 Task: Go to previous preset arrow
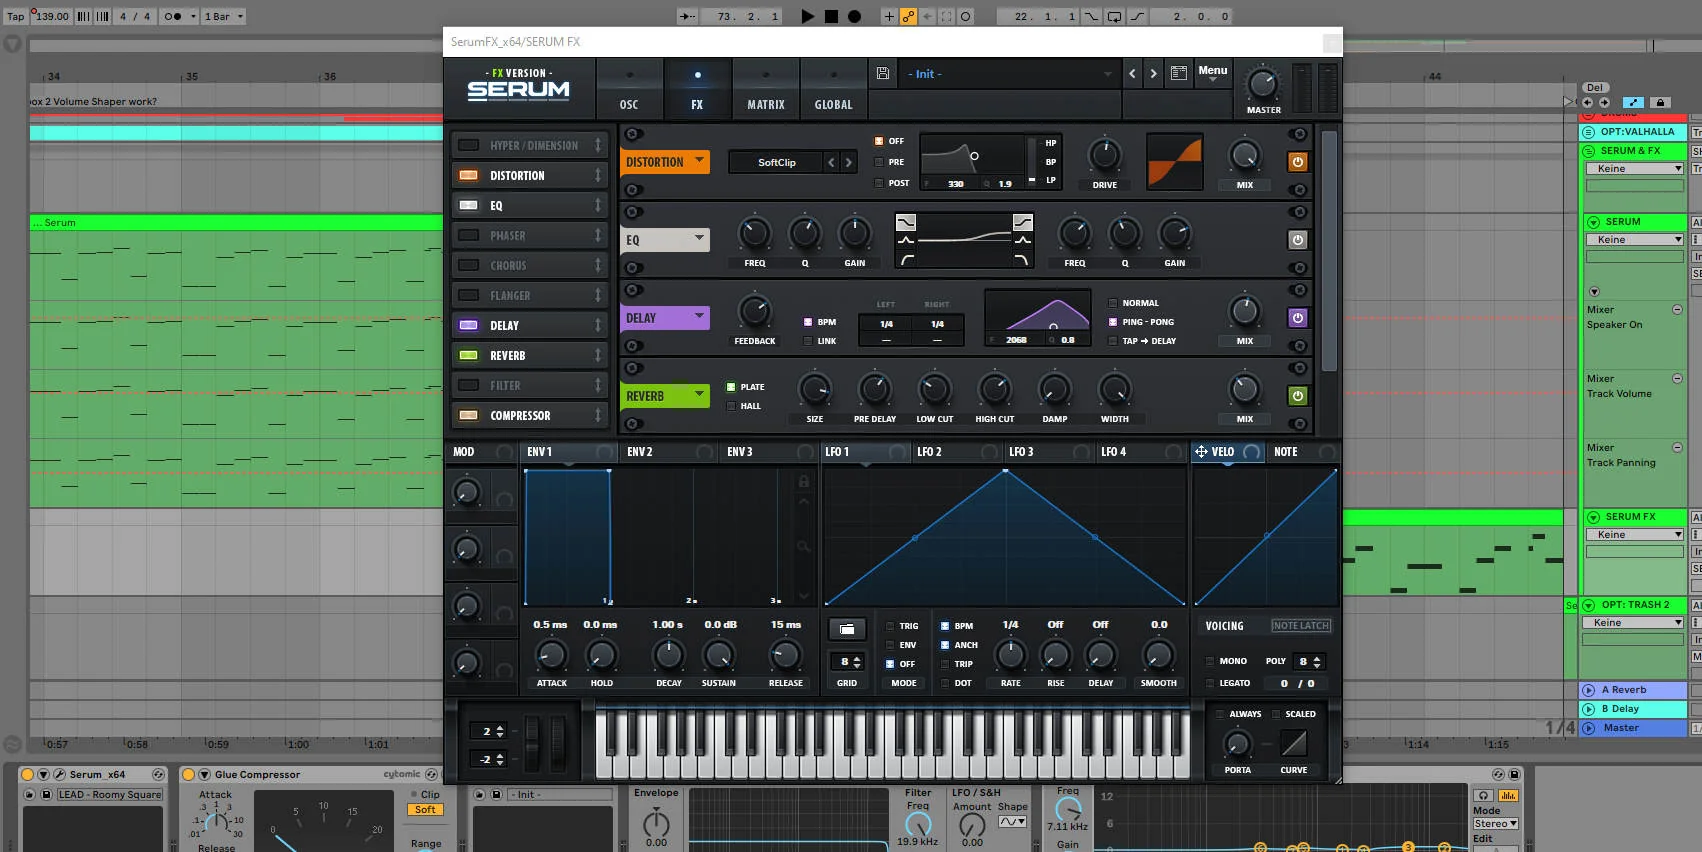[1132, 73]
